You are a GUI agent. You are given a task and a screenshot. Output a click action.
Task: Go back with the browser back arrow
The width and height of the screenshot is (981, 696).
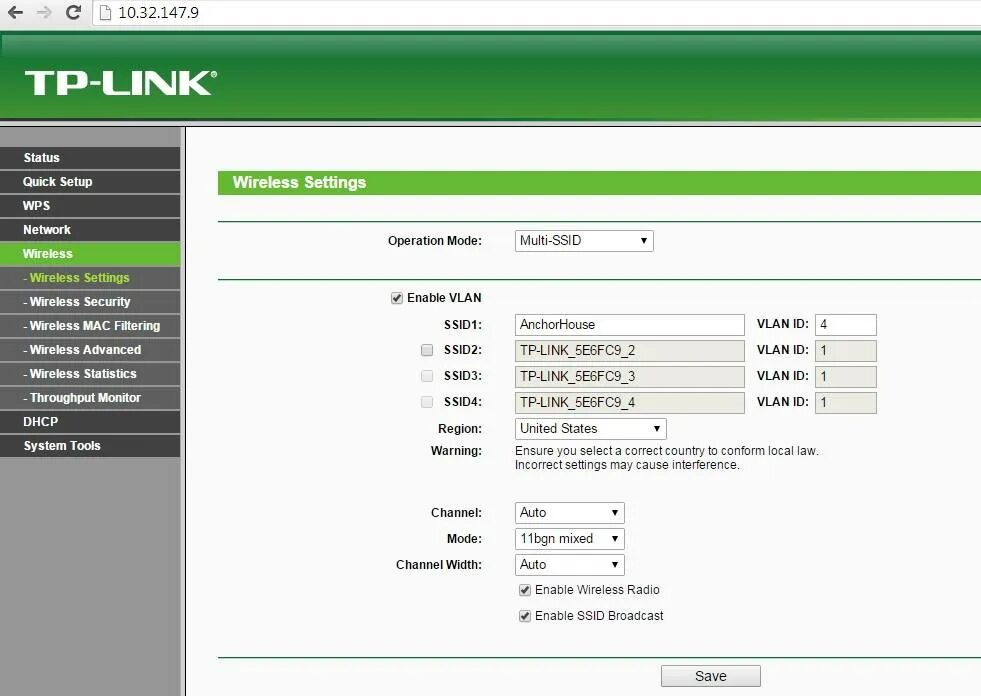15,12
